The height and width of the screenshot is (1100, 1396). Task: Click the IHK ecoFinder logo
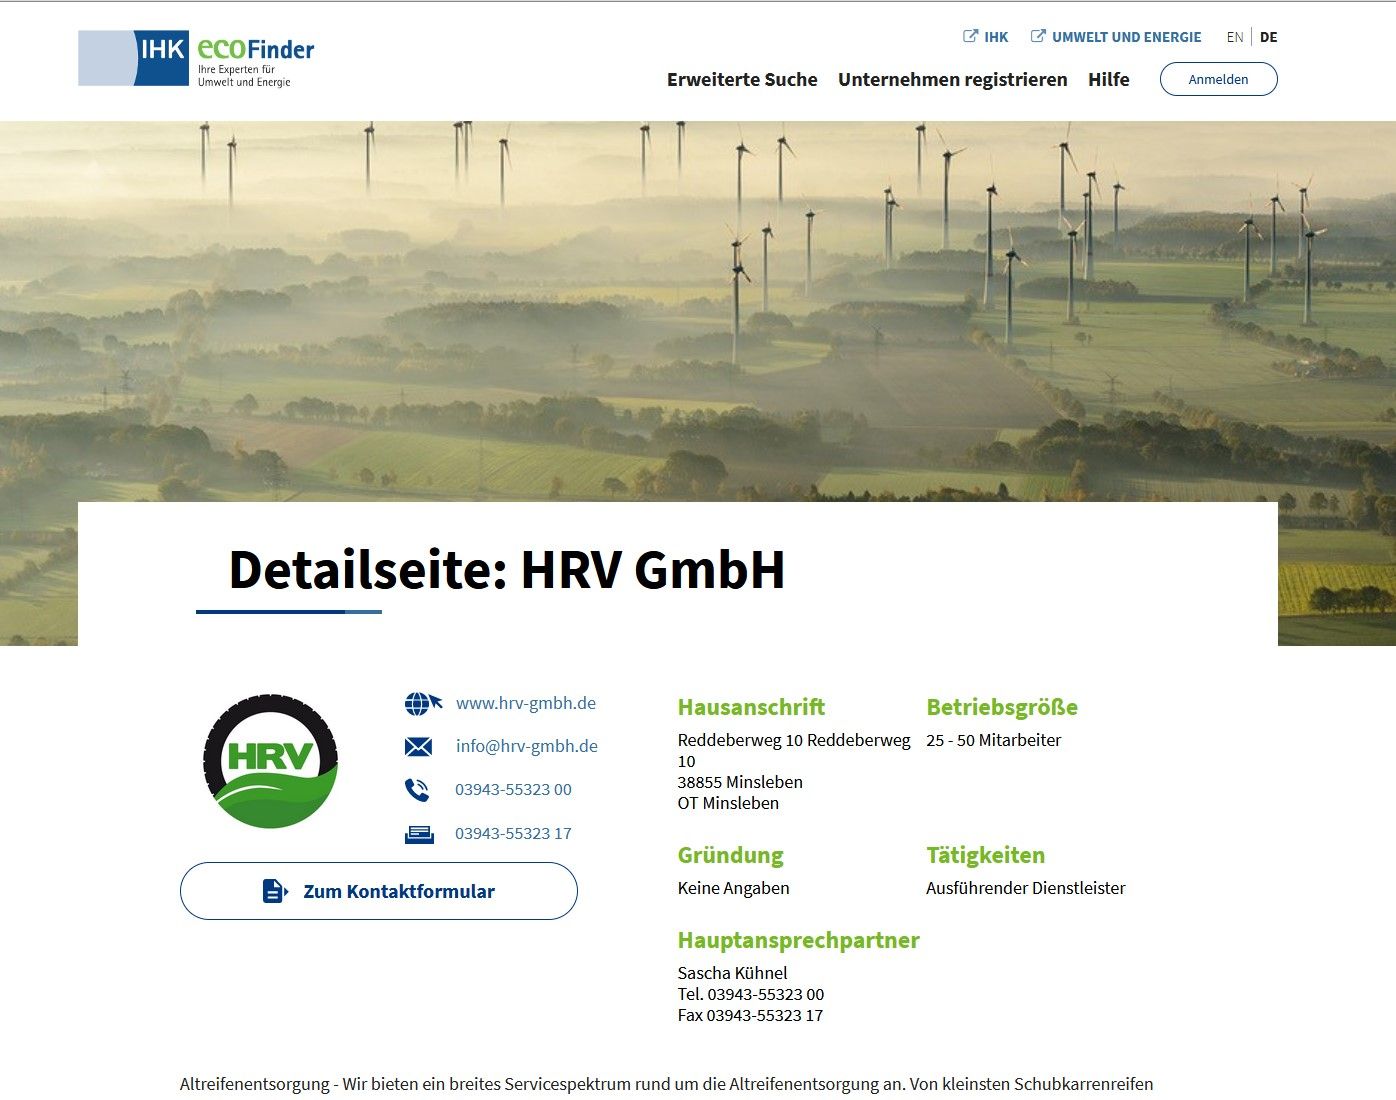click(x=196, y=59)
